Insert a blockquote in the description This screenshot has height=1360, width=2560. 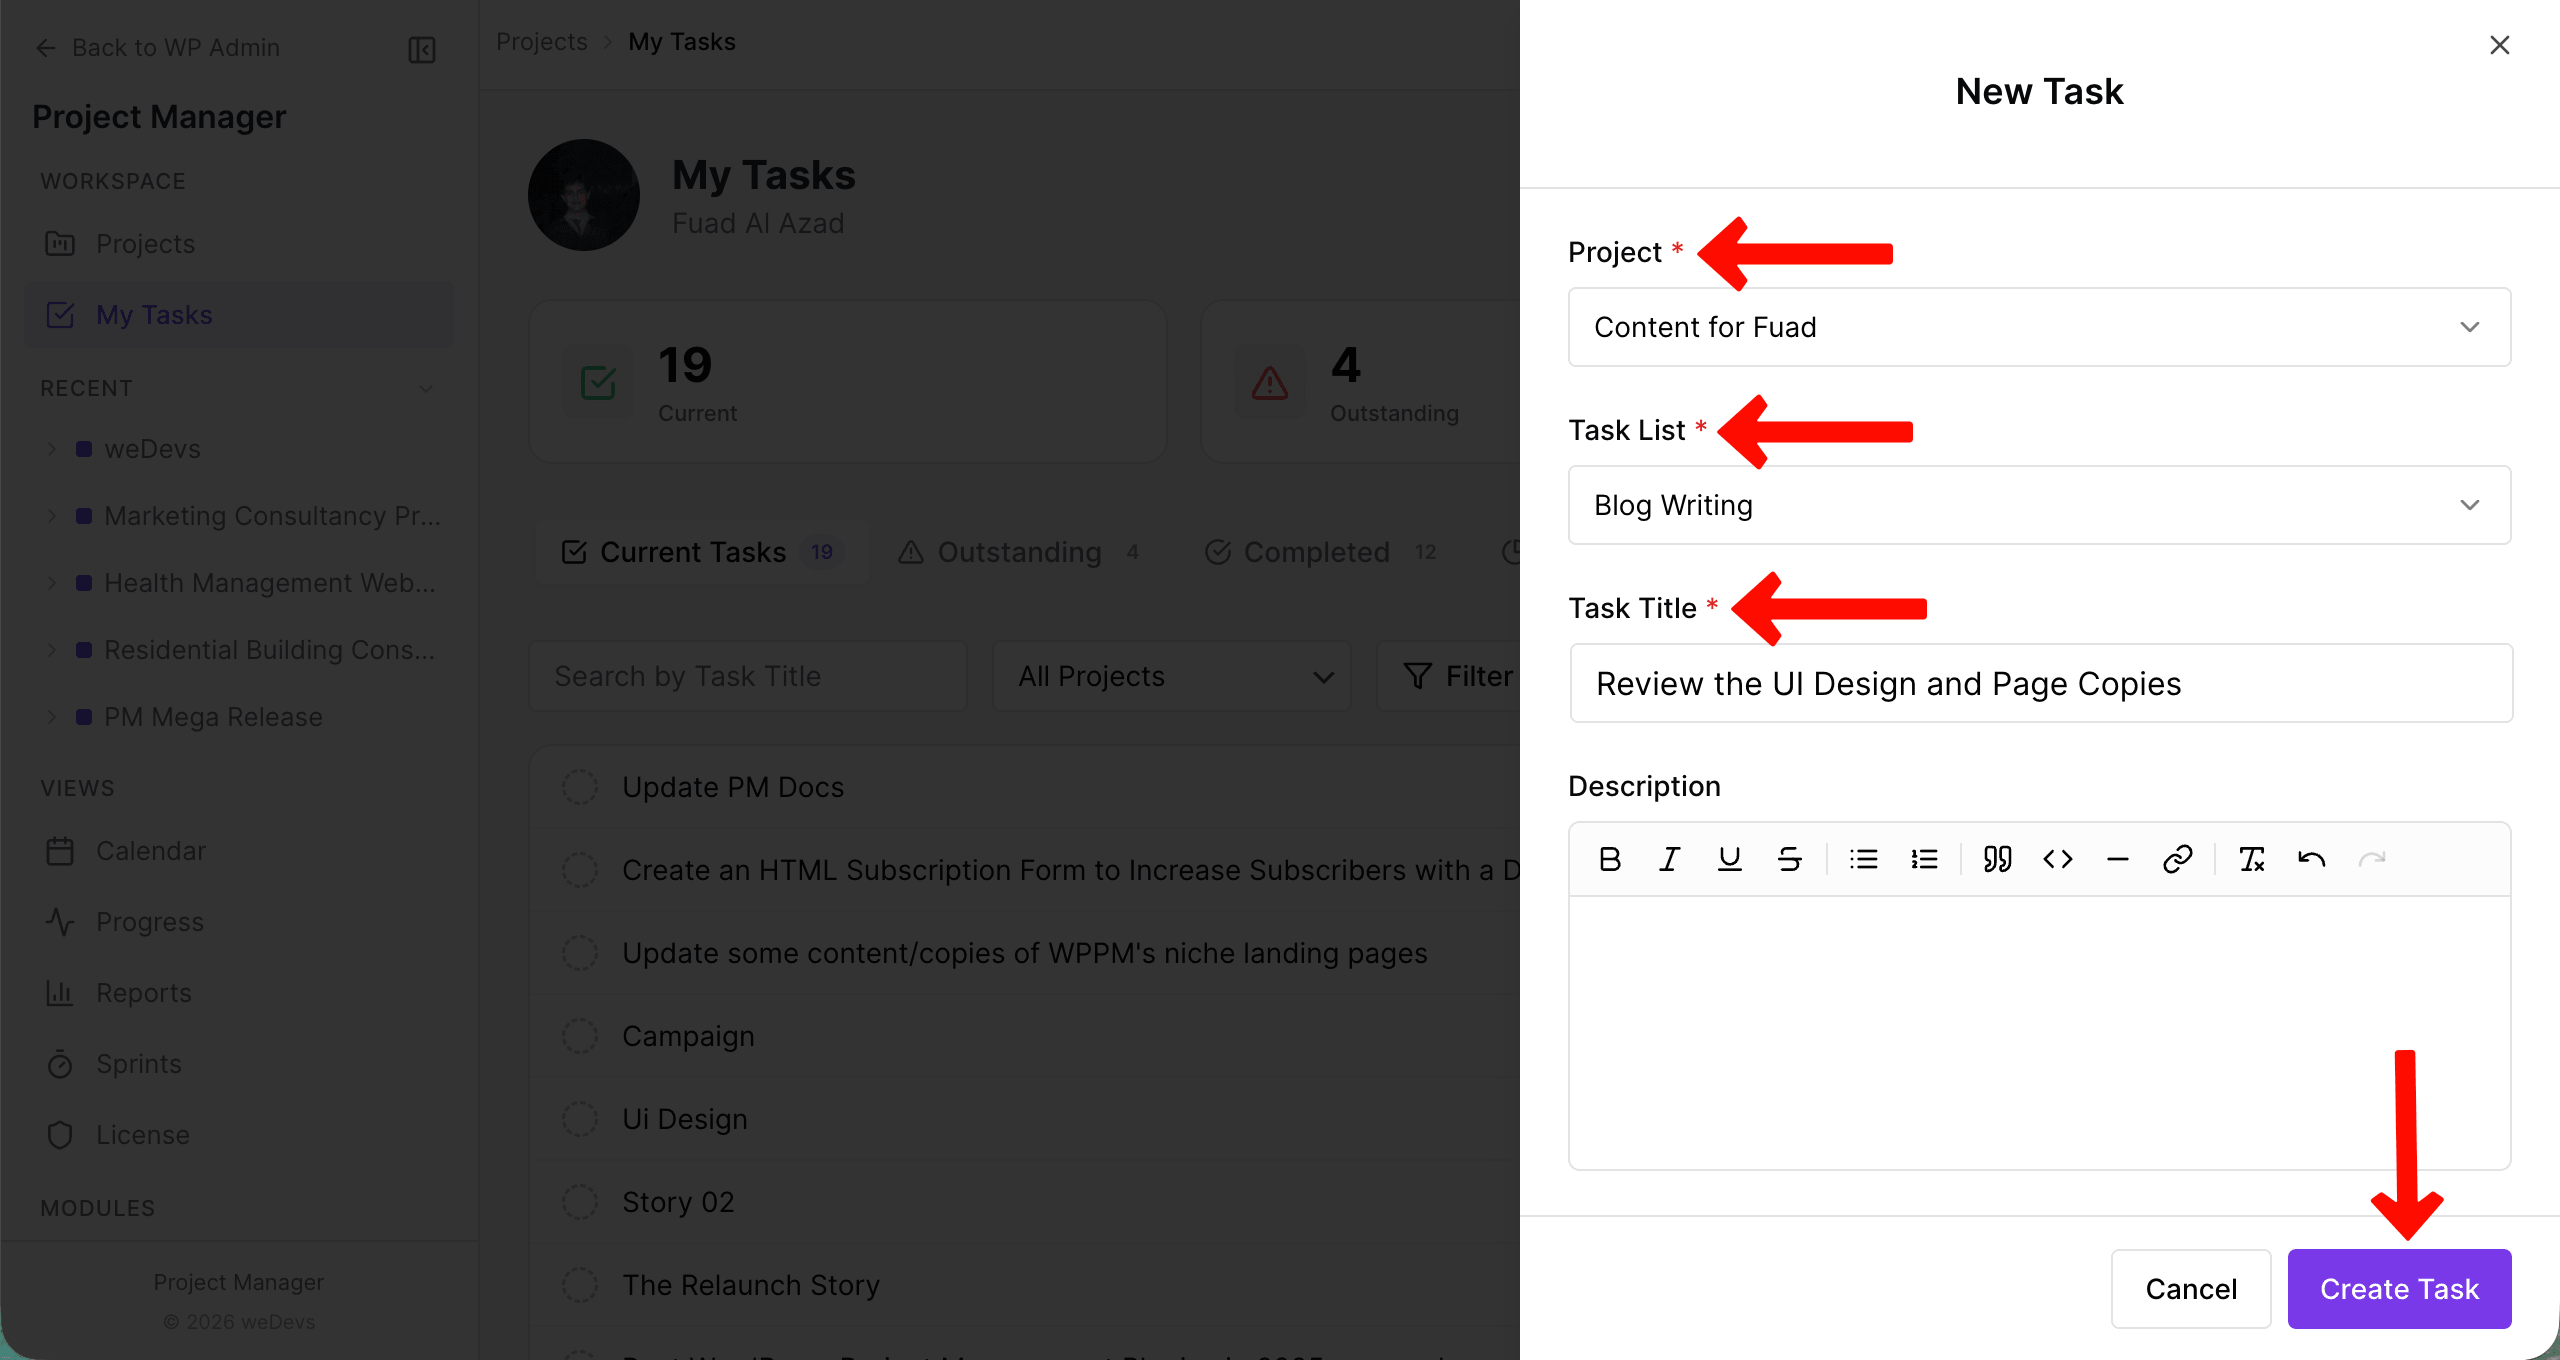point(1996,858)
